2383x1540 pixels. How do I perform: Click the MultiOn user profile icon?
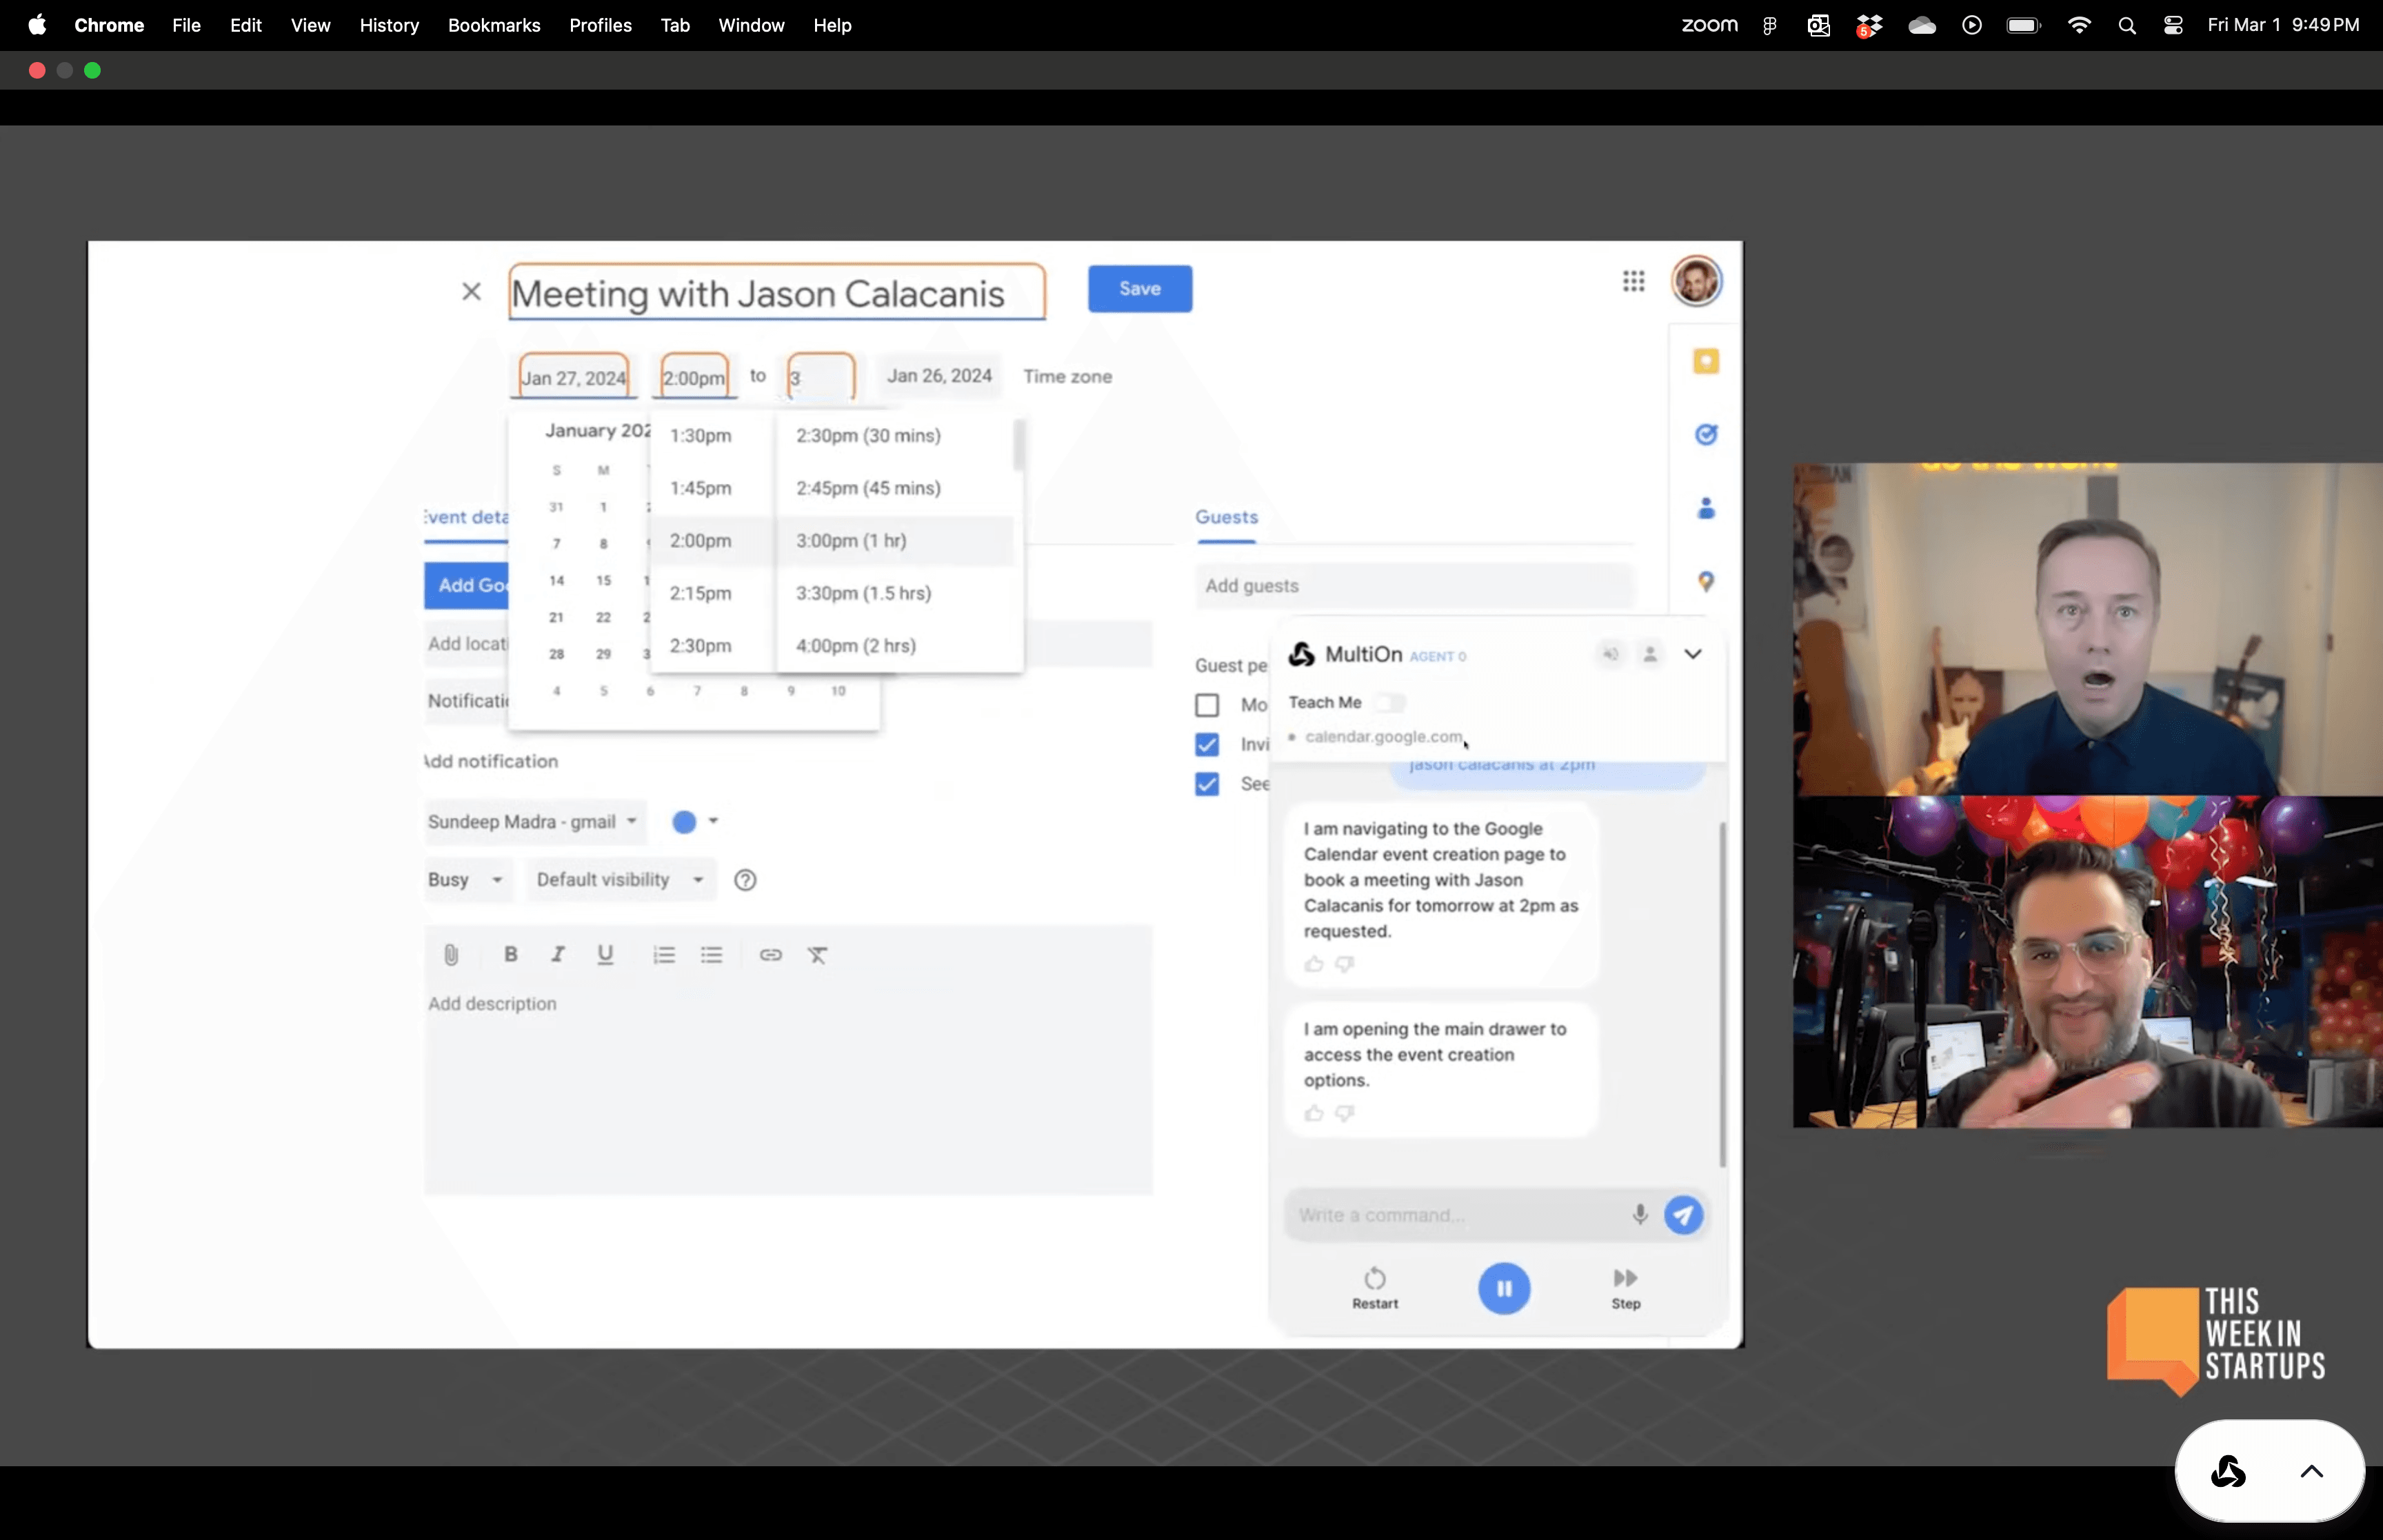click(1650, 654)
